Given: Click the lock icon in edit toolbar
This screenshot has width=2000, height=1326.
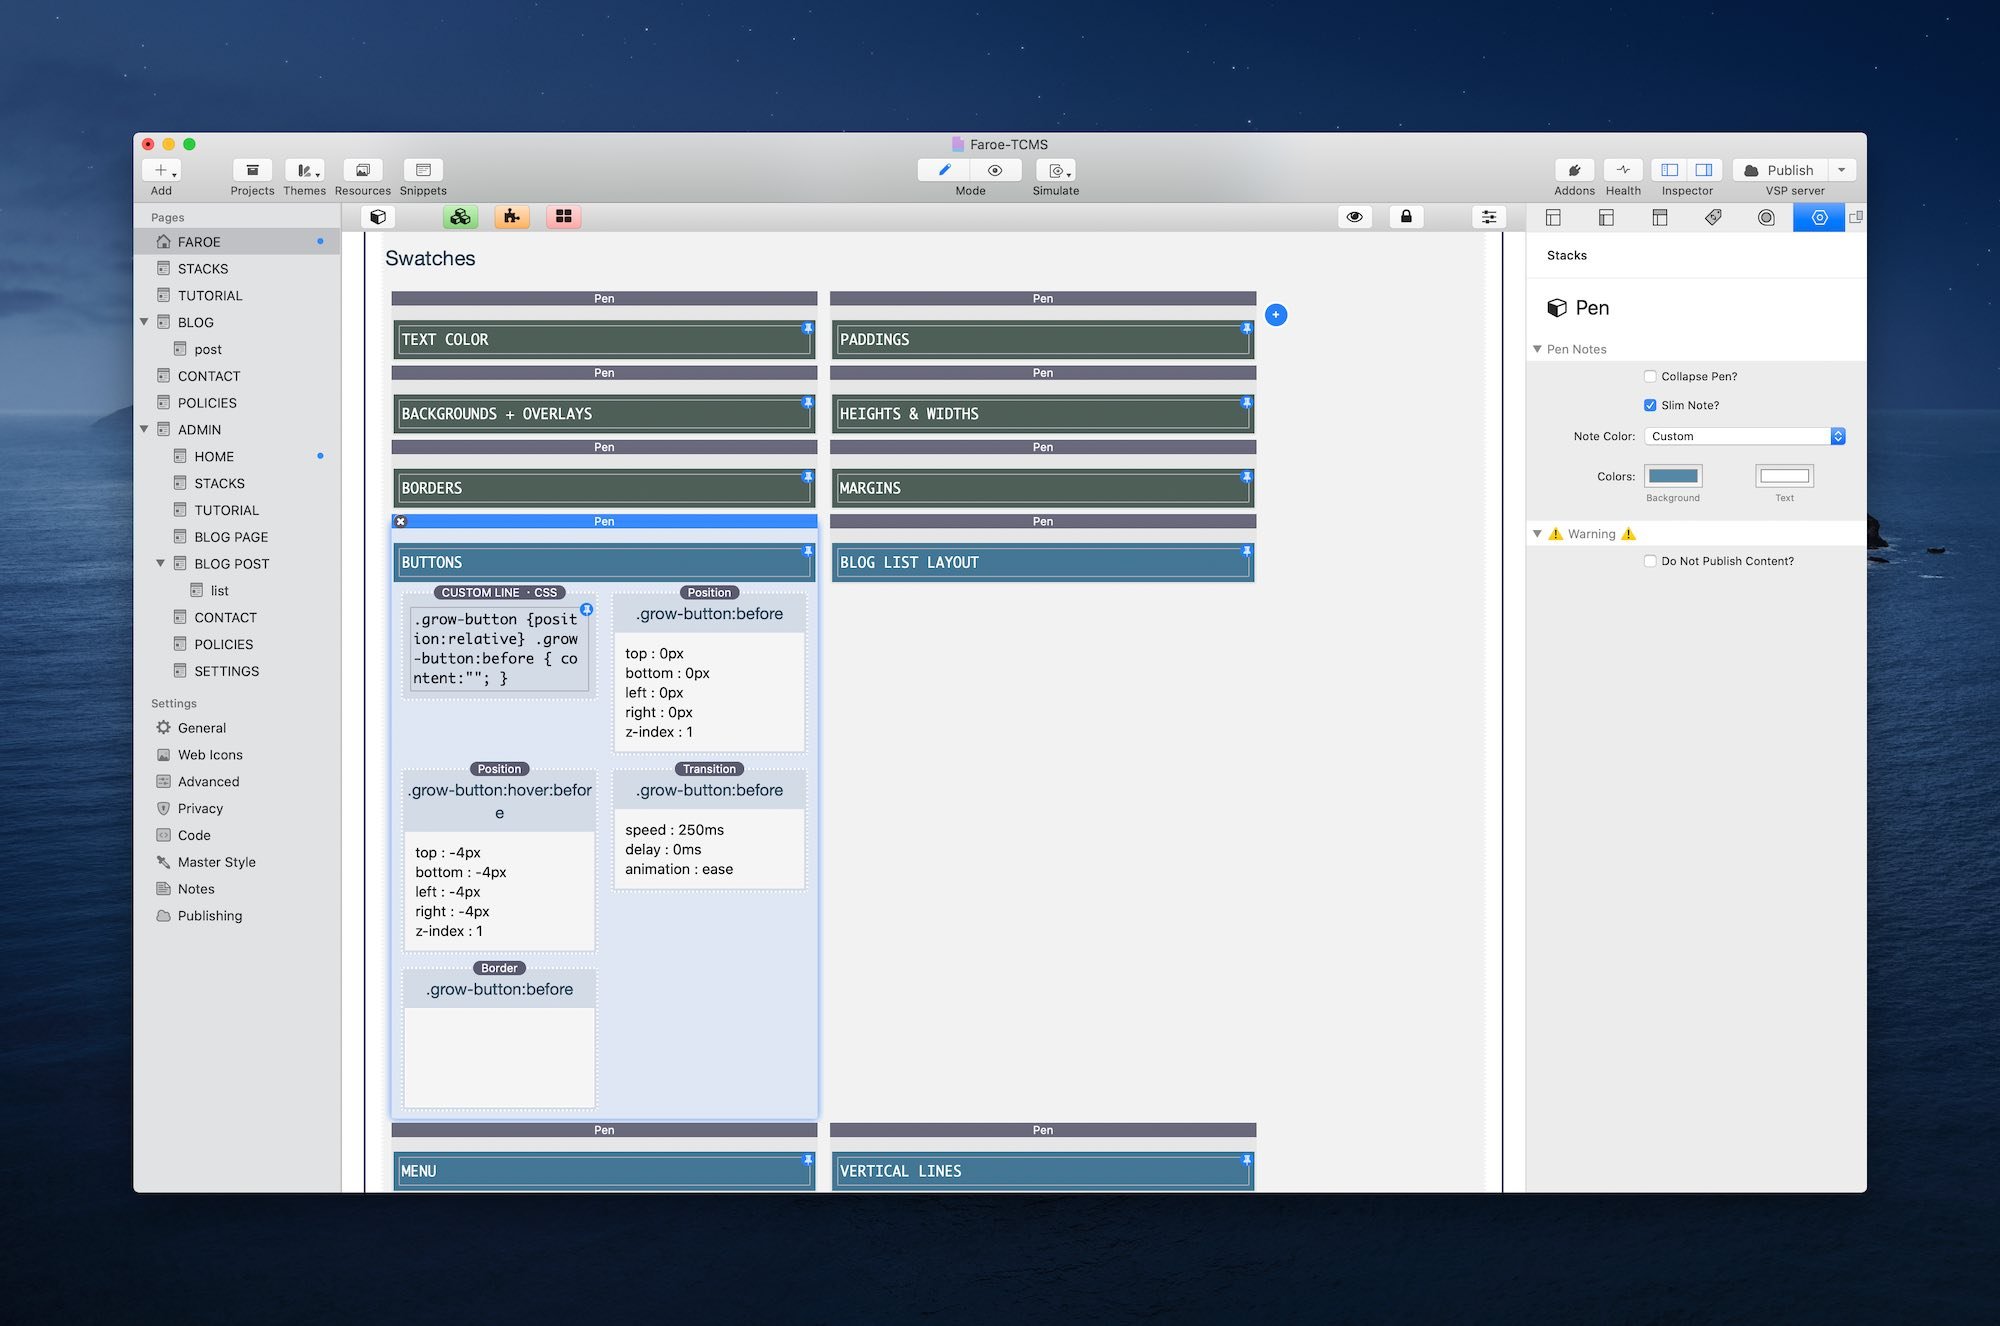Looking at the screenshot, I should [1406, 217].
